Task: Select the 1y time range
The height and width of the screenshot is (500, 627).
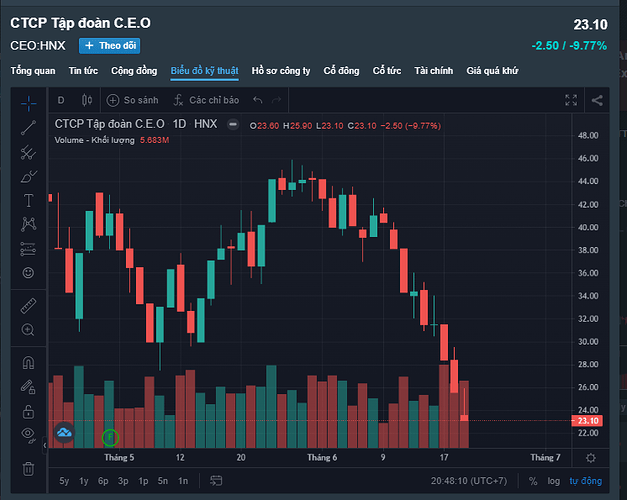Action: (84, 481)
